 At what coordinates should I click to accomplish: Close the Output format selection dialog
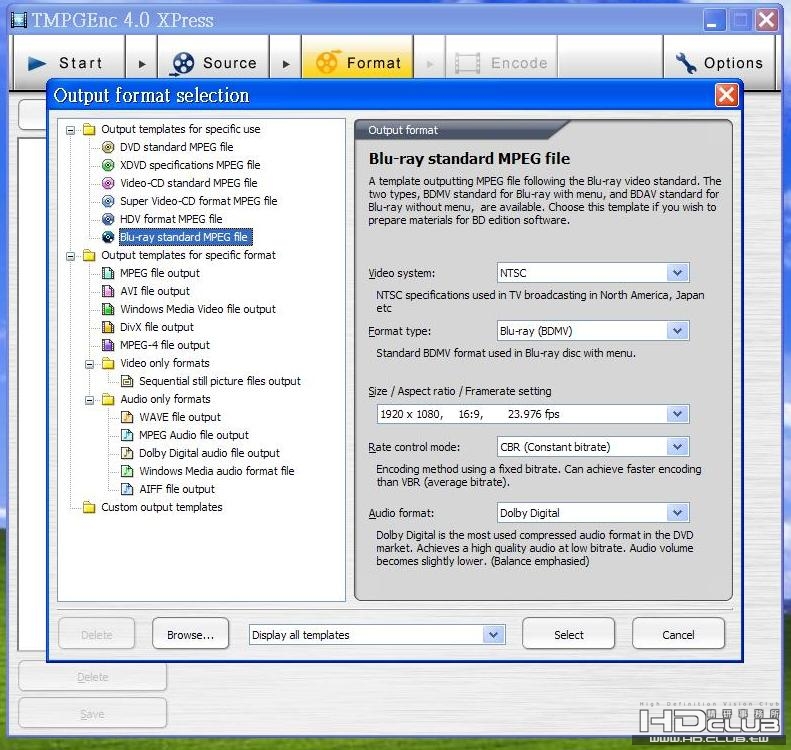[726, 95]
